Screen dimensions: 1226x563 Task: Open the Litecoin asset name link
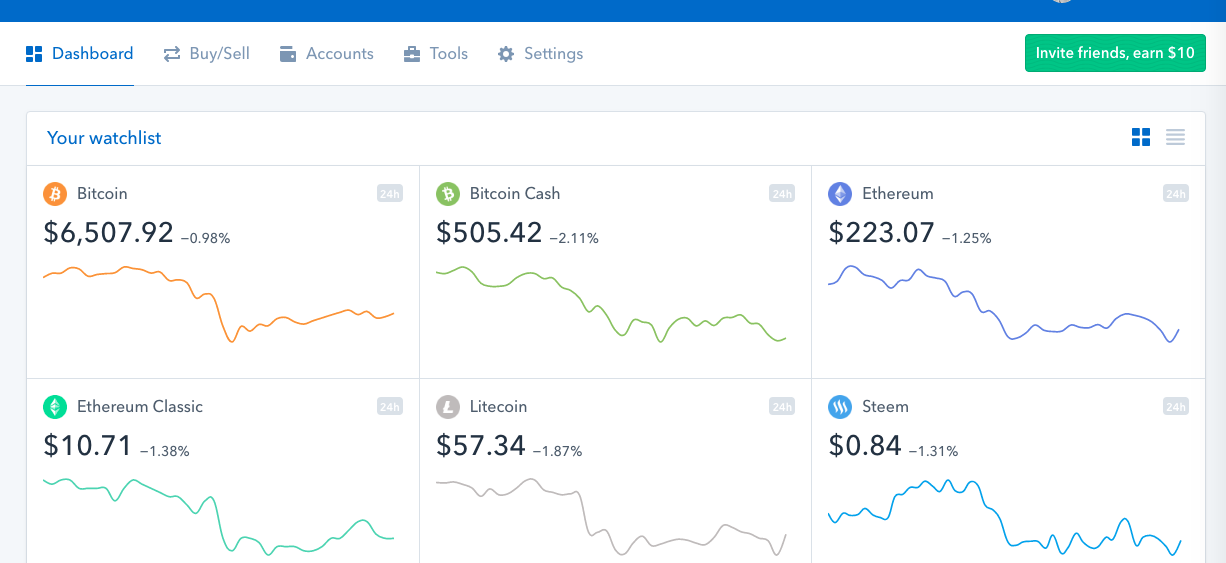[x=498, y=407]
